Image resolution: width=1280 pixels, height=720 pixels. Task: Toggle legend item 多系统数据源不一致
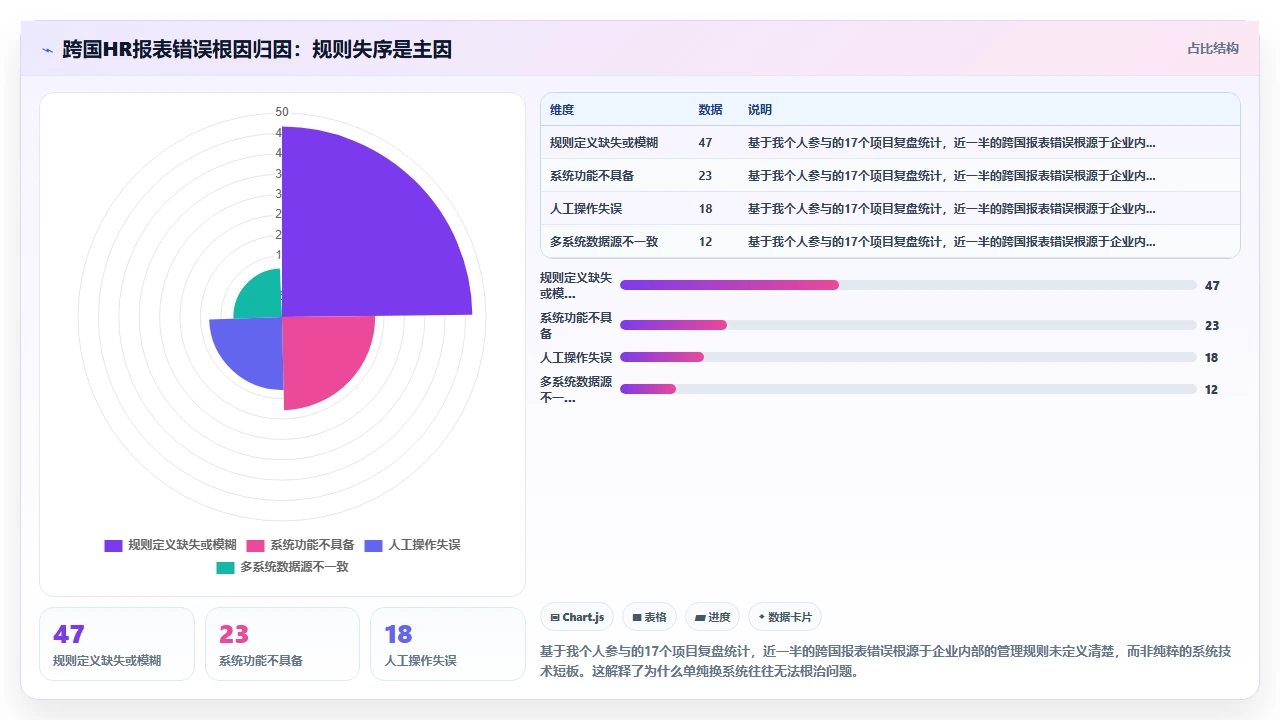tap(282, 567)
